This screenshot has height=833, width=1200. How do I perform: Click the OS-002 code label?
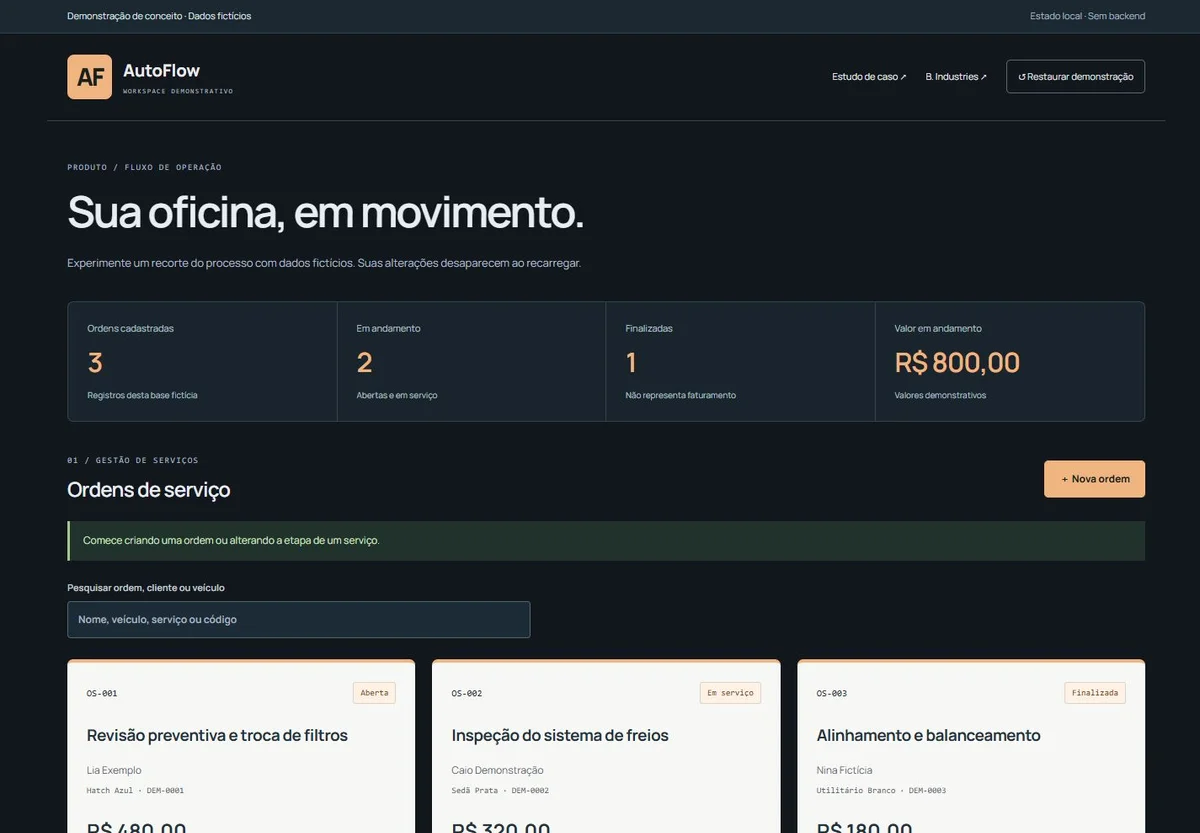coord(467,693)
